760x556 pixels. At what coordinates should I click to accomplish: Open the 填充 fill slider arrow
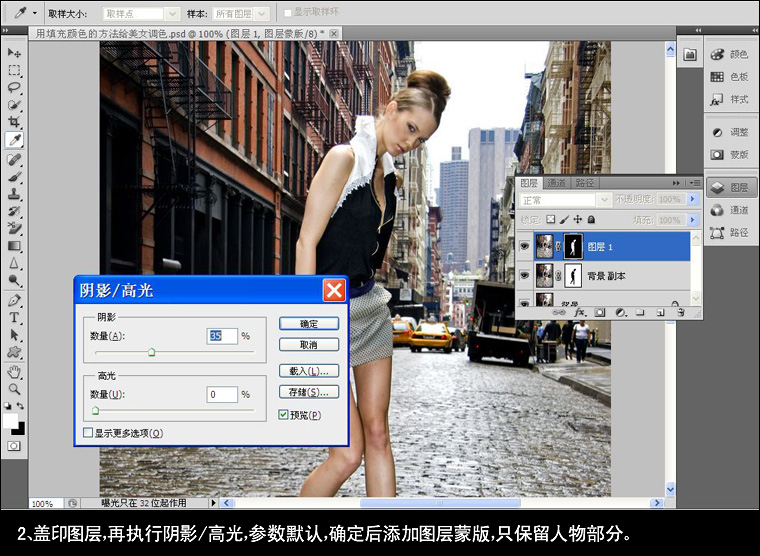click(693, 220)
